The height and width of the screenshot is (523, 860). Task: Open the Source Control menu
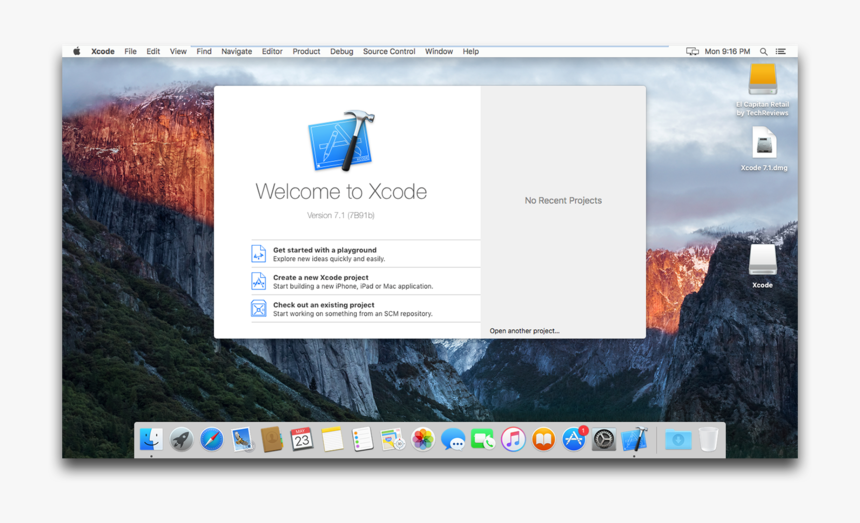pos(389,51)
